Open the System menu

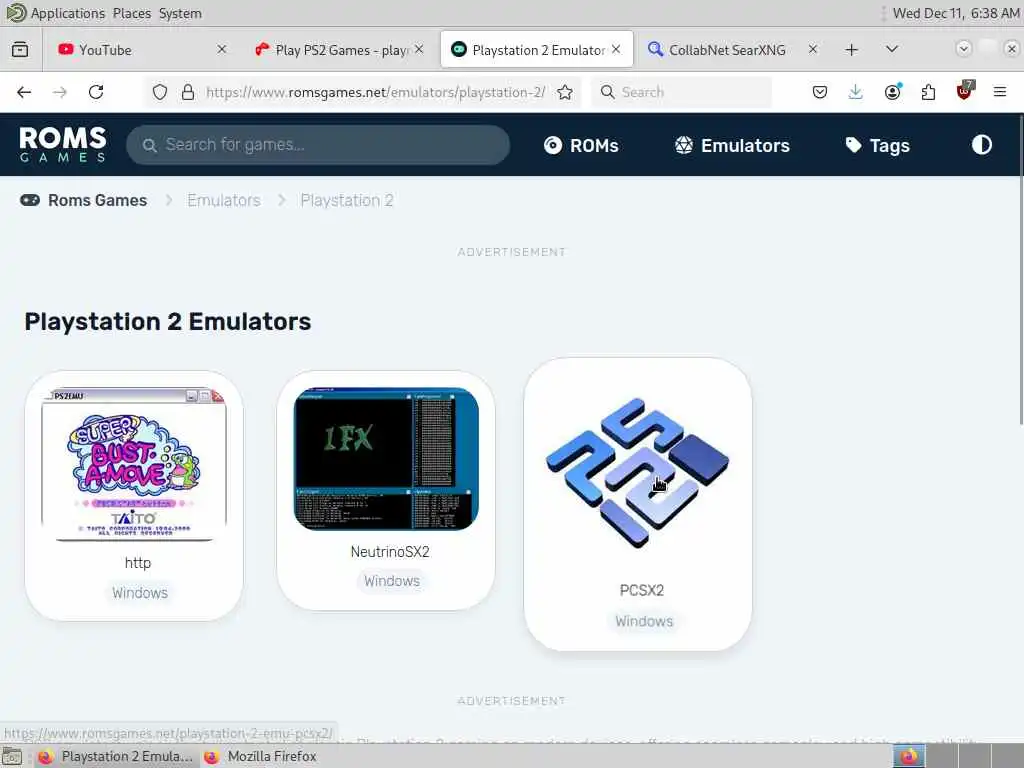click(x=180, y=13)
